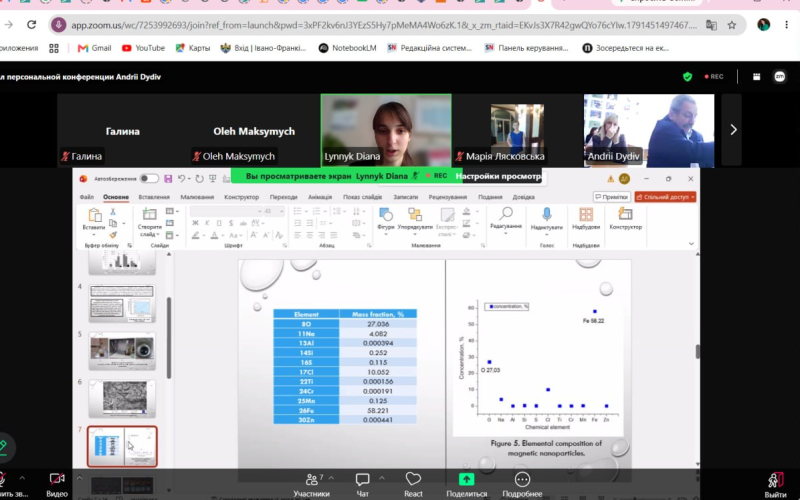Expand the undo history dropdown arrow
This screenshot has width=800, height=500.
pos(189,179)
